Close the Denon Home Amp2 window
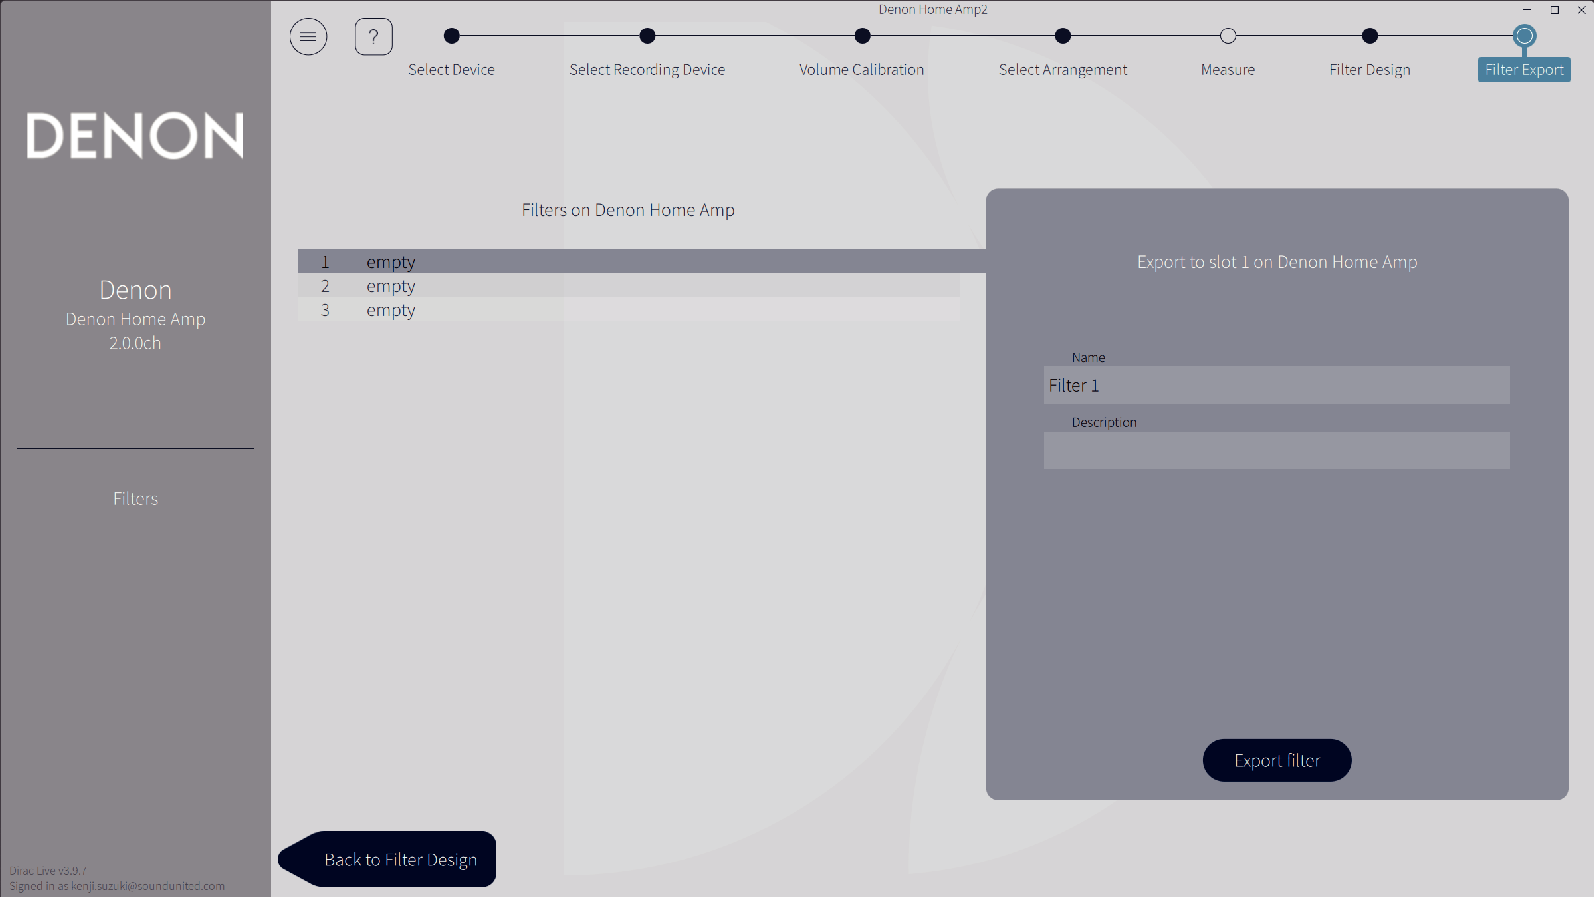The height and width of the screenshot is (897, 1594). [1581, 10]
